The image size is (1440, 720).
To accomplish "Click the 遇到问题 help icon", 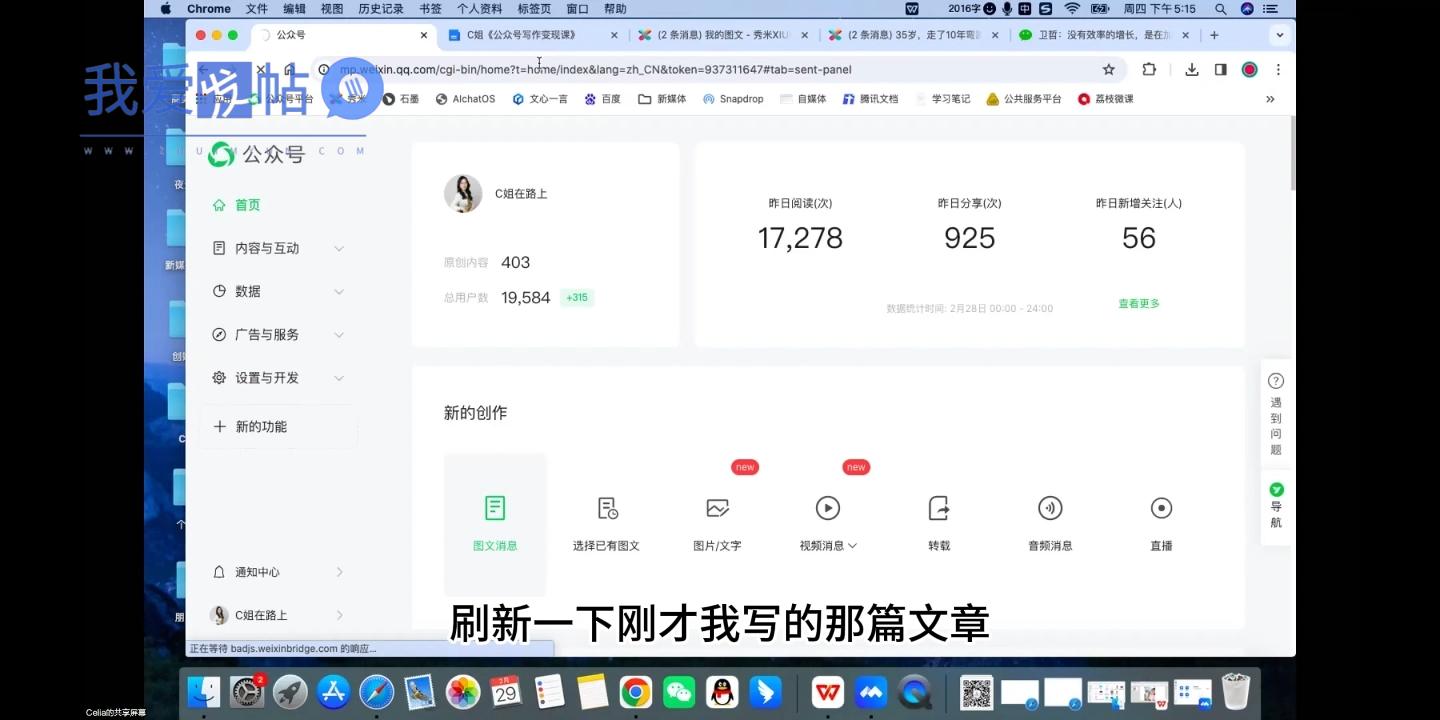I will (1276, 381).
